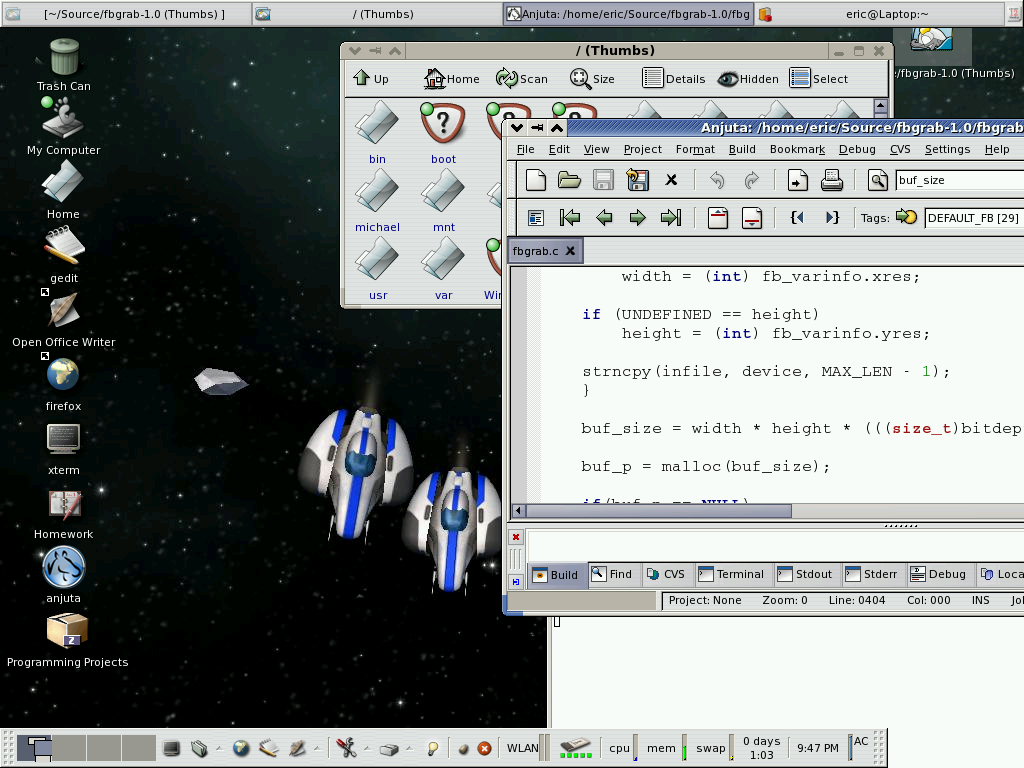Click the buf_size search input field
Screen dimensions: 1024x768
960,180
